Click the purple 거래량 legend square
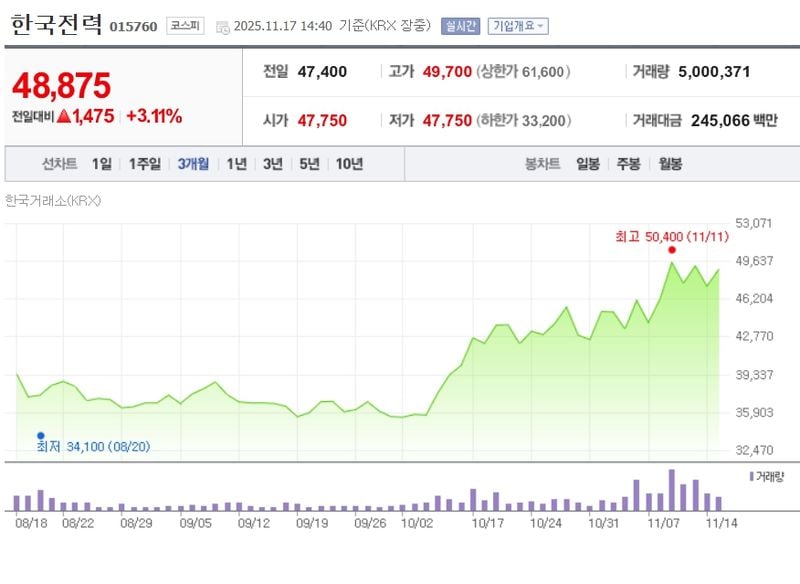The height and width of the screenshot is (584, 800). click(x=751, y=477)
